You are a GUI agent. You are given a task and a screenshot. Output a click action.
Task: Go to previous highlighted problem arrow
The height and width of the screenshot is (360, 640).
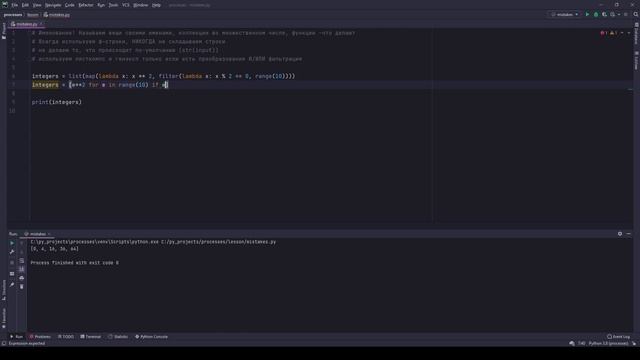point(622,33)
